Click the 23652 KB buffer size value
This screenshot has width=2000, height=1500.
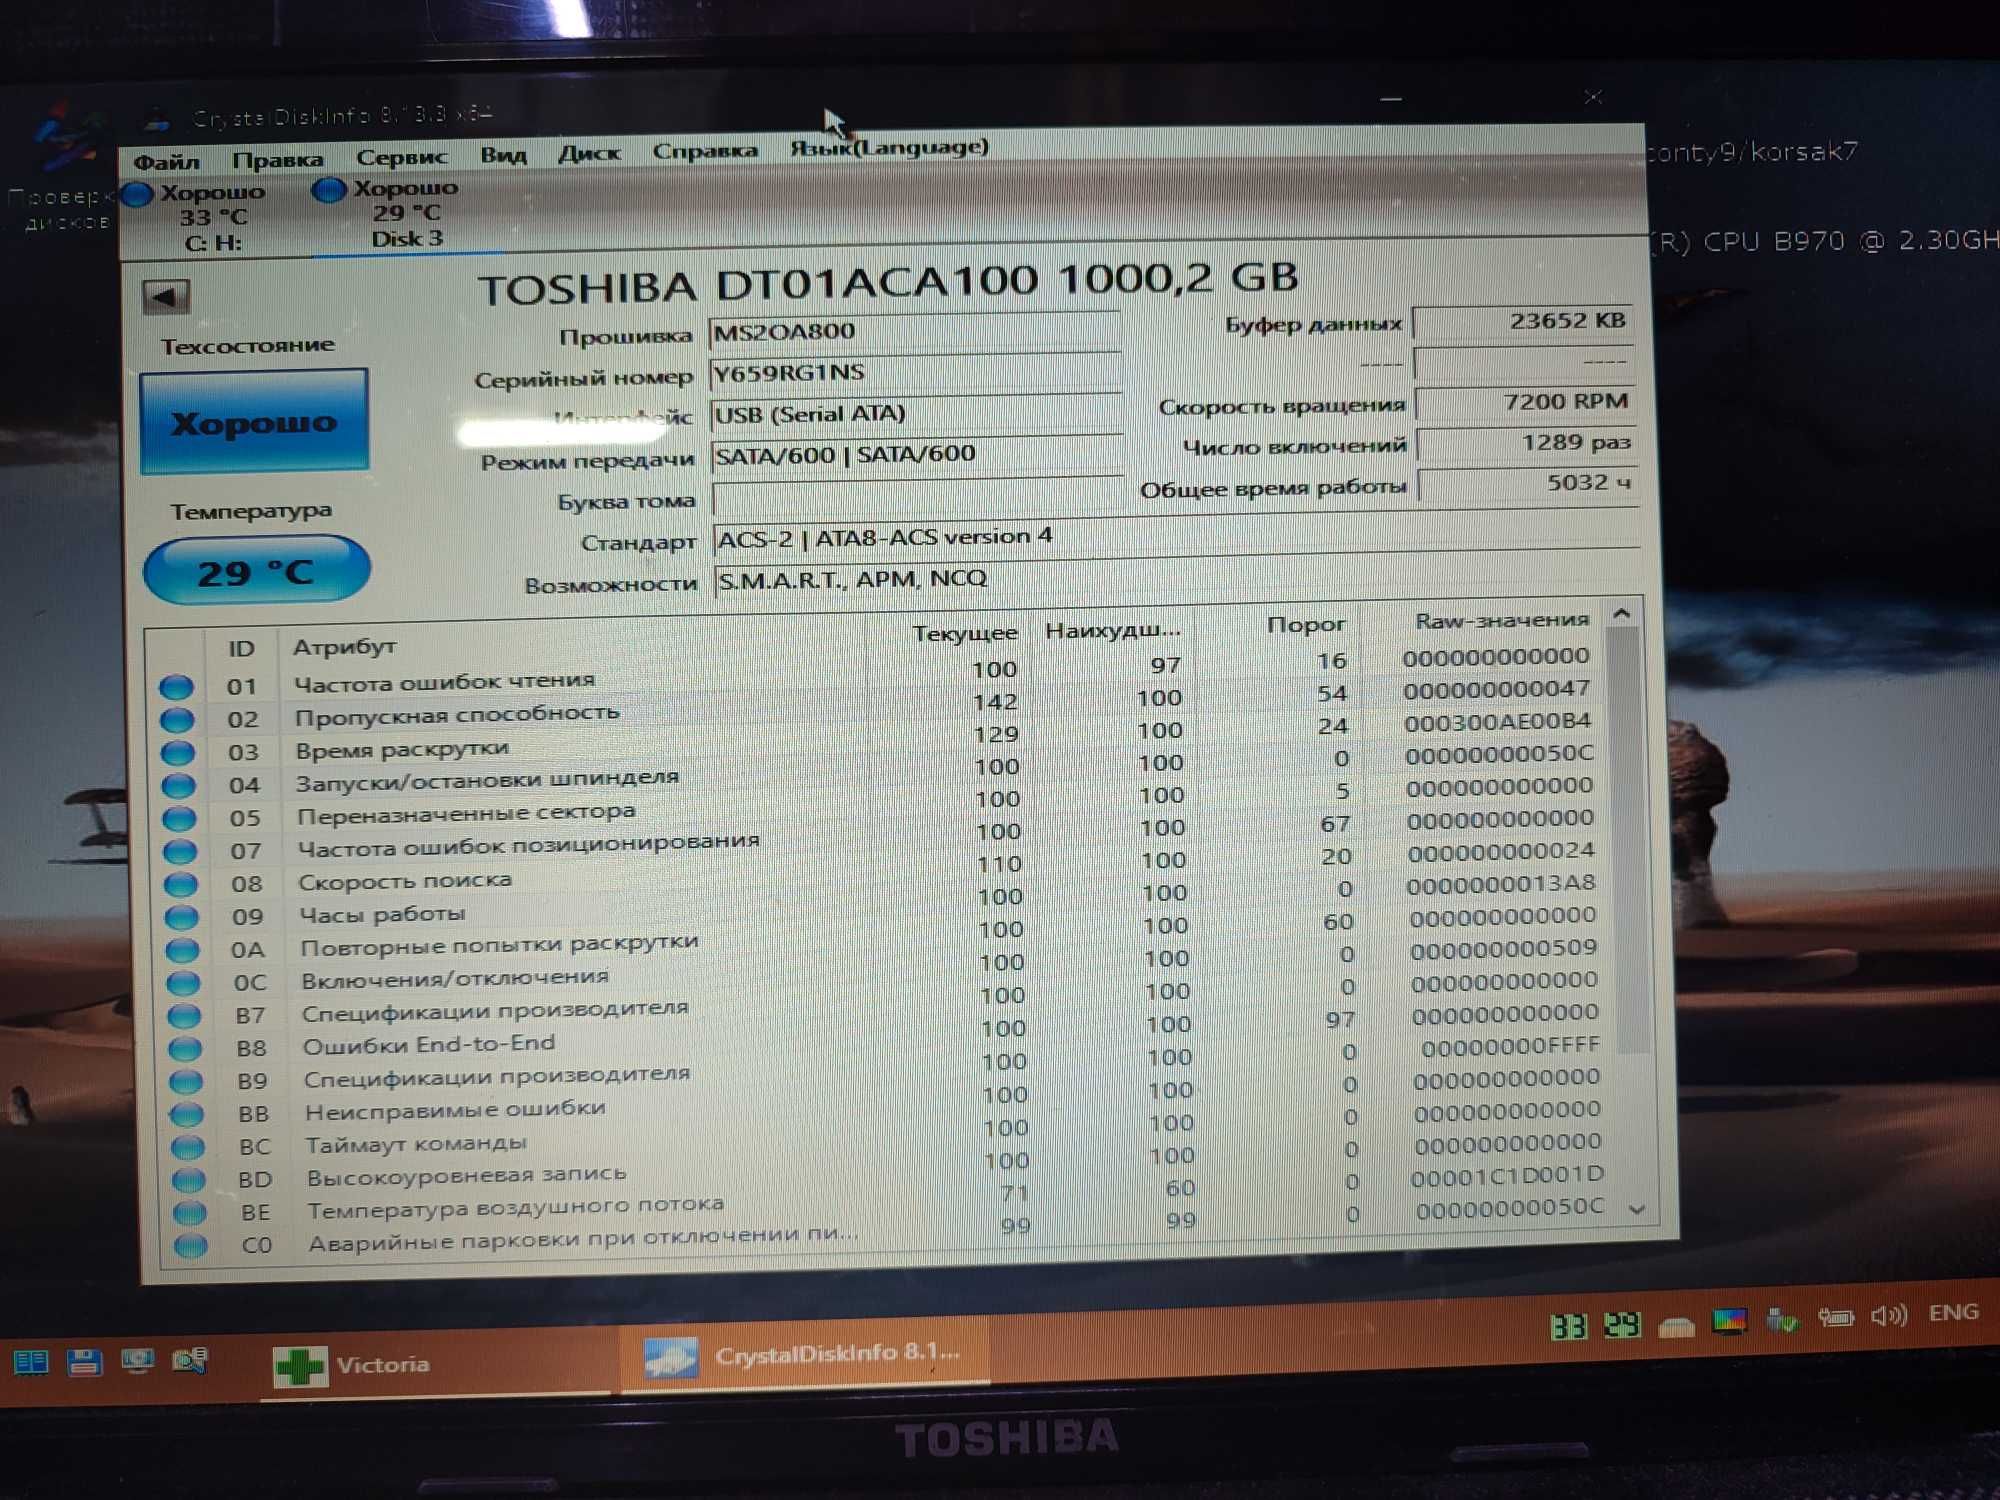pyautogui.click(x=1523, y=321)
